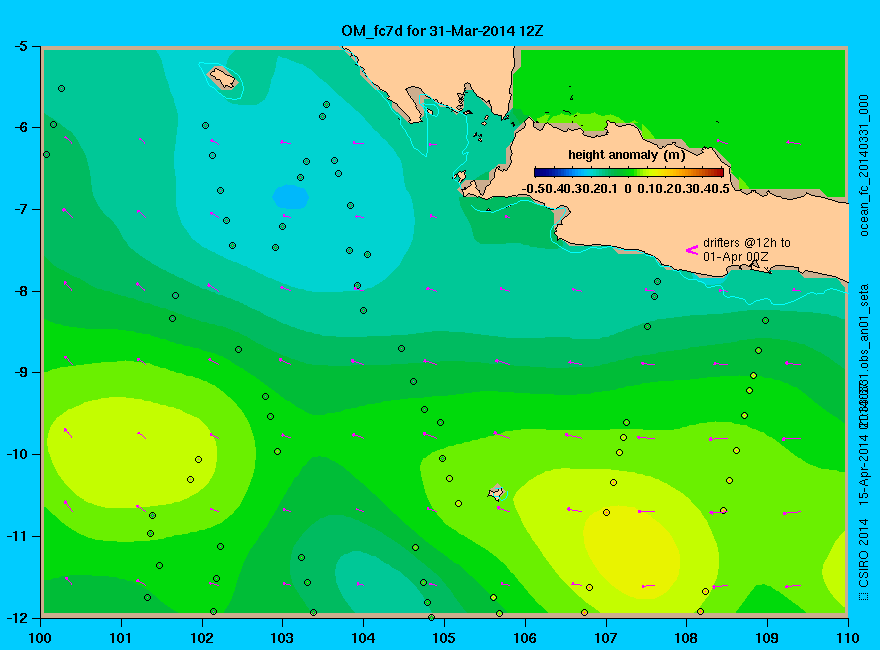Click the y-axis tick label "-12"
Screen dimensions: 880x650
pyautogui.click(x=17, y=617)
